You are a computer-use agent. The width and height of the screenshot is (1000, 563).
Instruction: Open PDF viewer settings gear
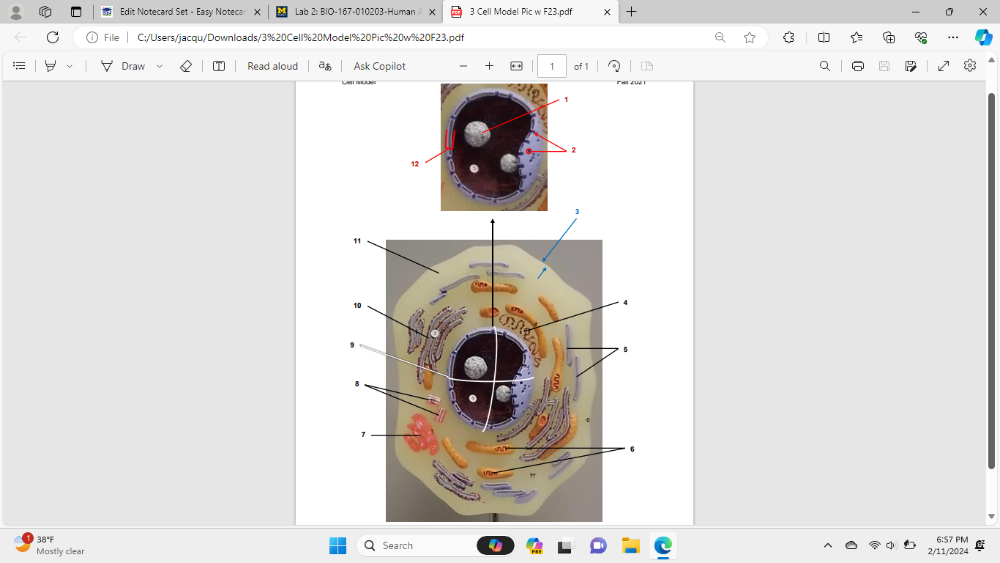point(969,66)
